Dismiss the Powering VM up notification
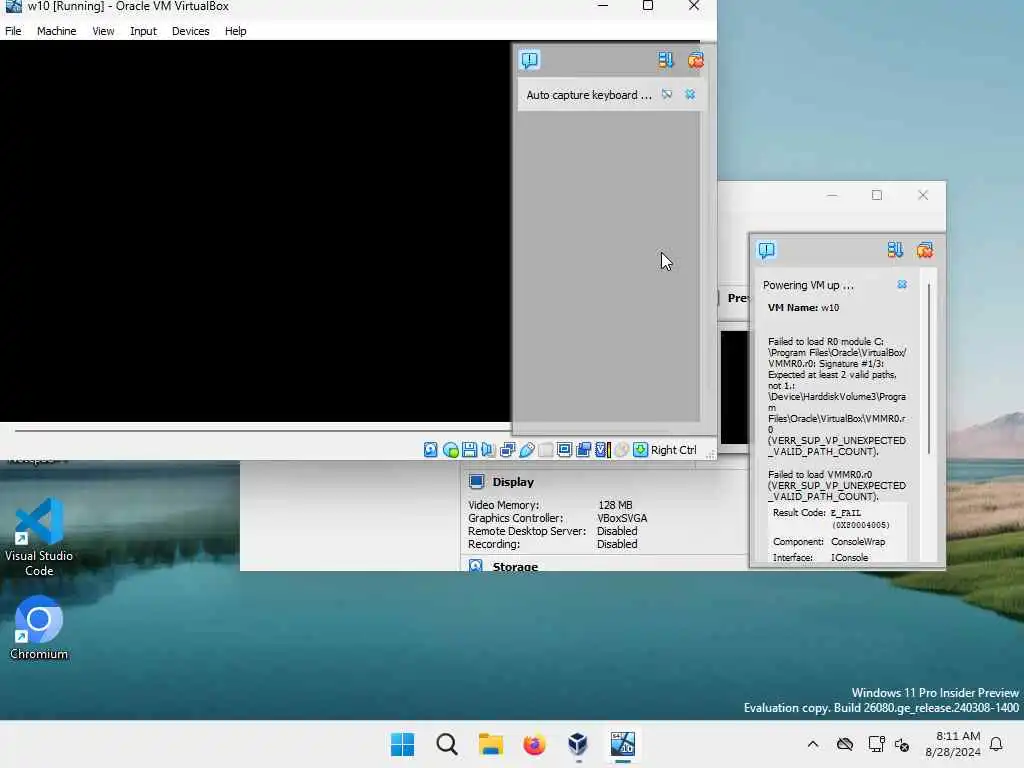1024x768 pixels. pos(902,285)
